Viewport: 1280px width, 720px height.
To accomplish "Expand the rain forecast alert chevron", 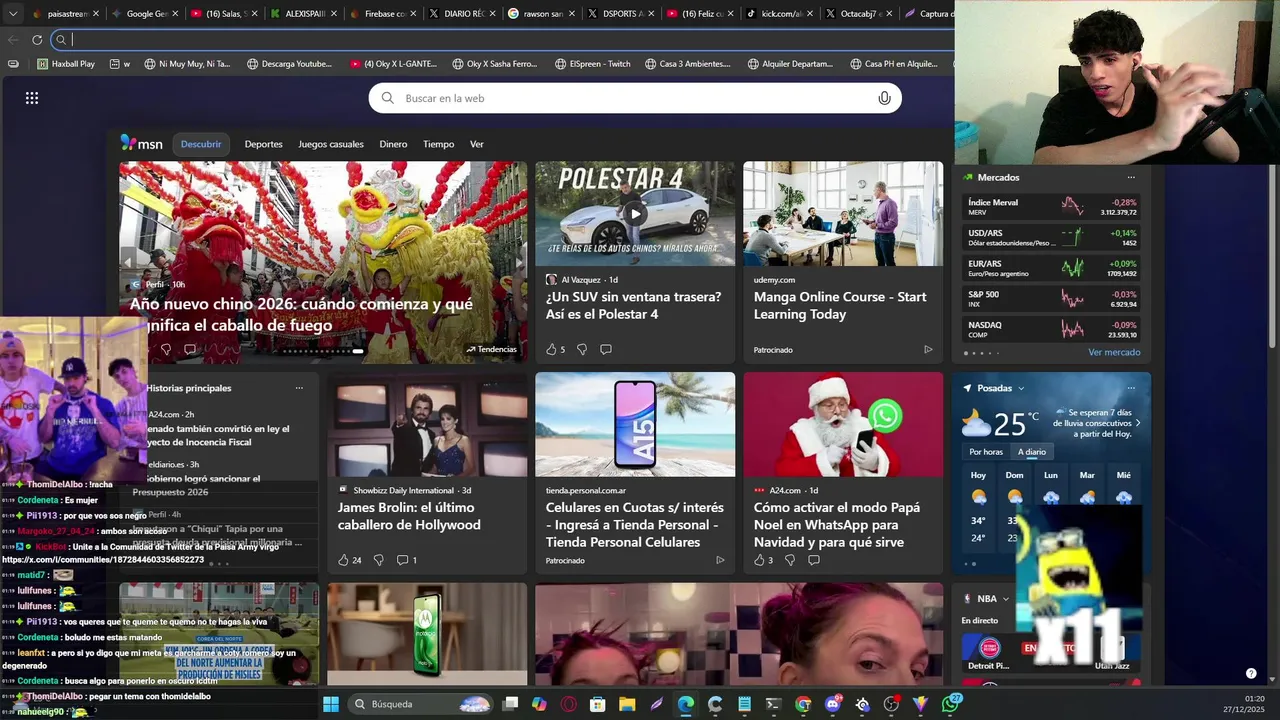I will tap(1138, 423).
